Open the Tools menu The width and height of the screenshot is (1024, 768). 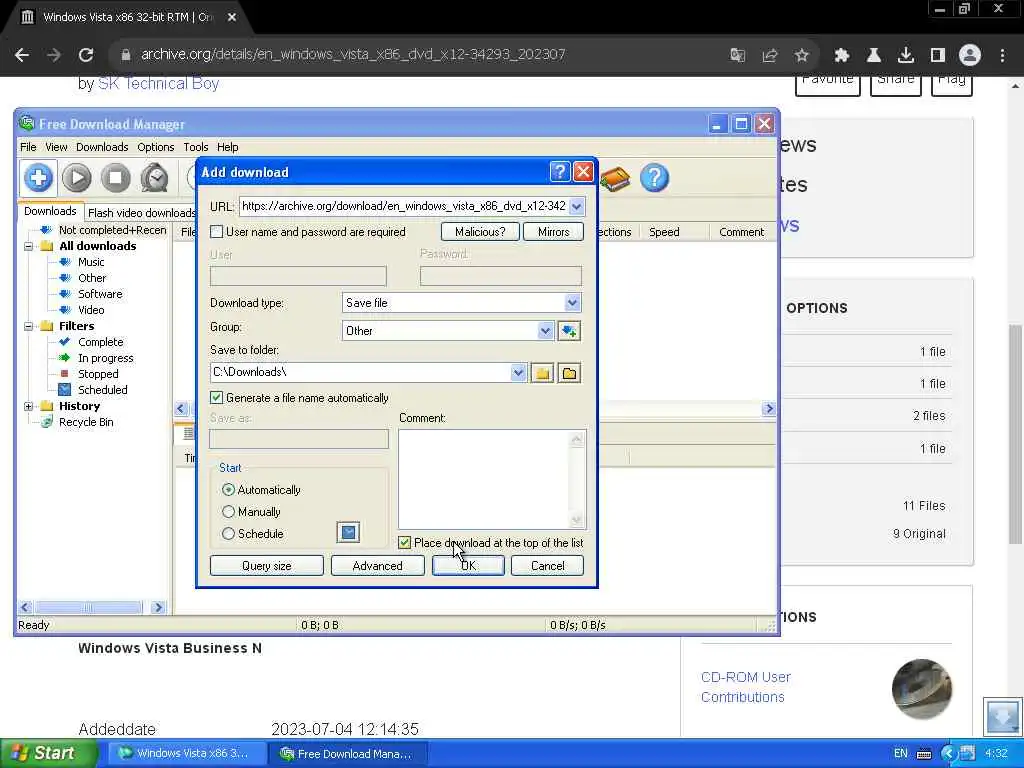tap(195, 147)
